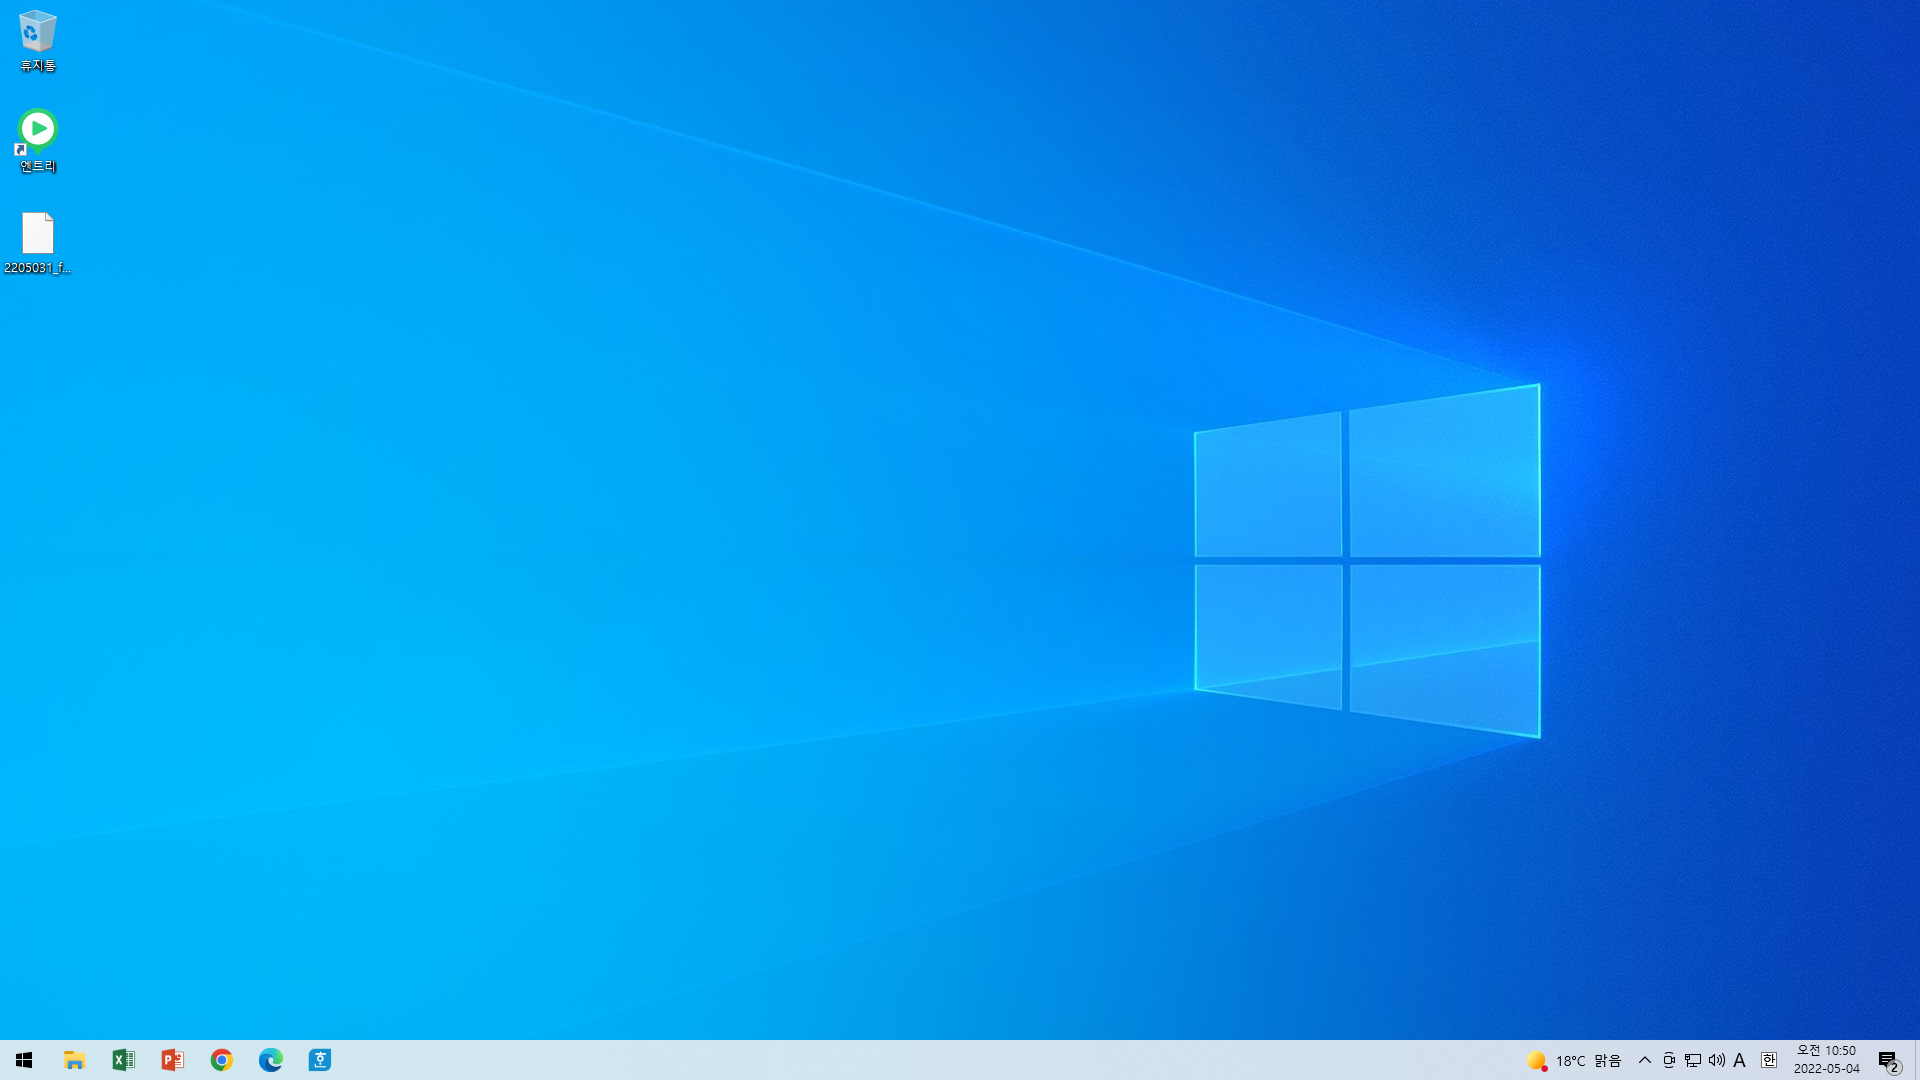Select the 엔트리 shortcut on desktop
The height and width of the screenshot is (1080, 1920).
point(37,140)
